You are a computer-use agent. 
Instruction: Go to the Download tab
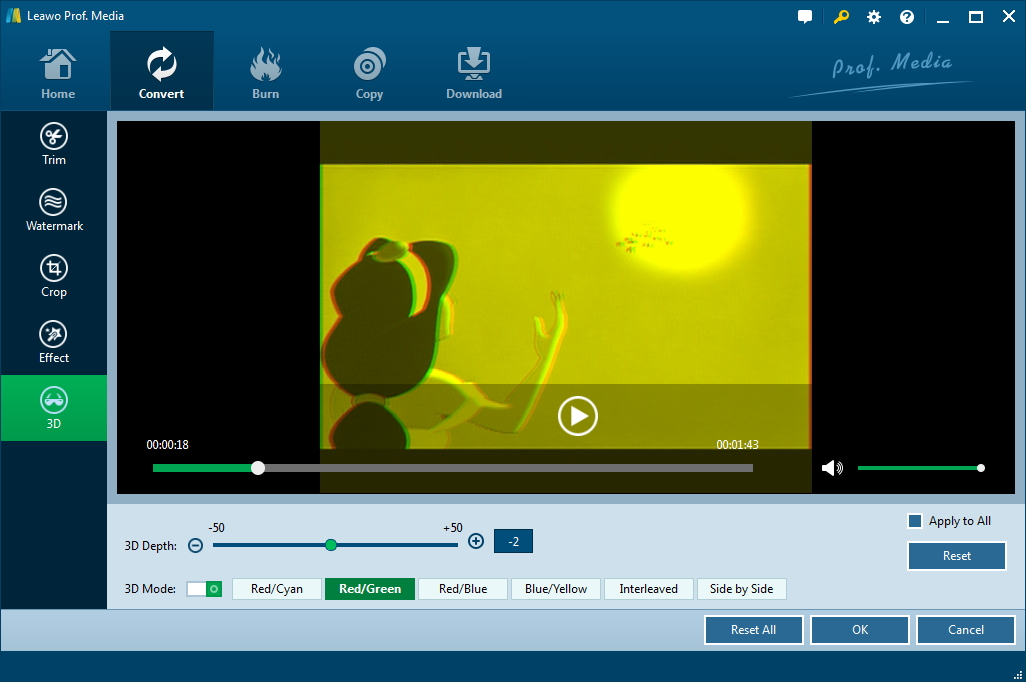(x=474, y=75)
